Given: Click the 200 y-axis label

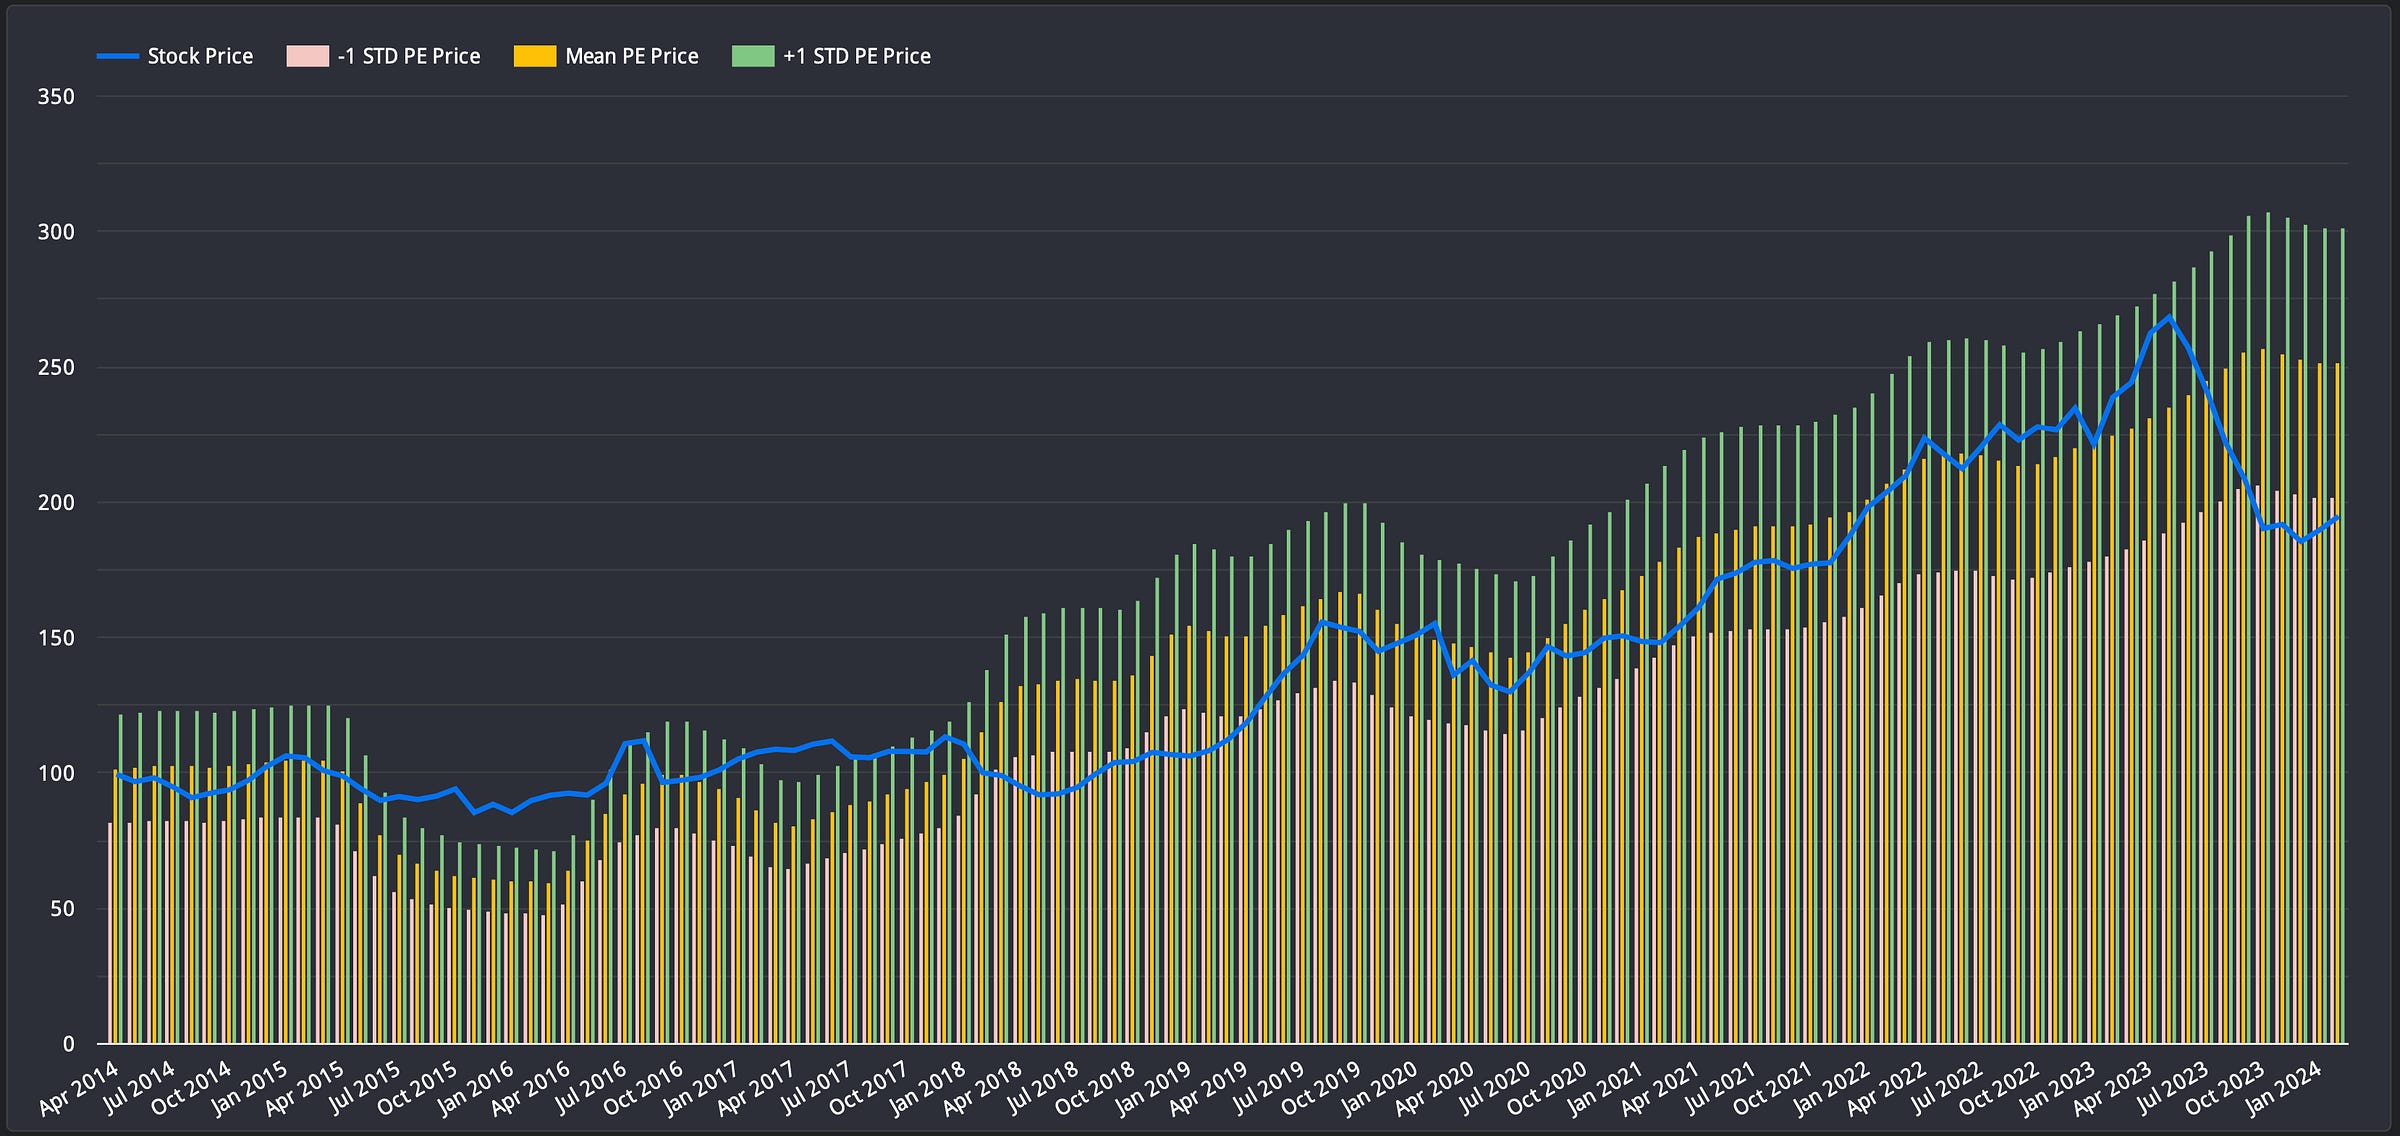Looking at the screenshot, I should coord(56,503).
